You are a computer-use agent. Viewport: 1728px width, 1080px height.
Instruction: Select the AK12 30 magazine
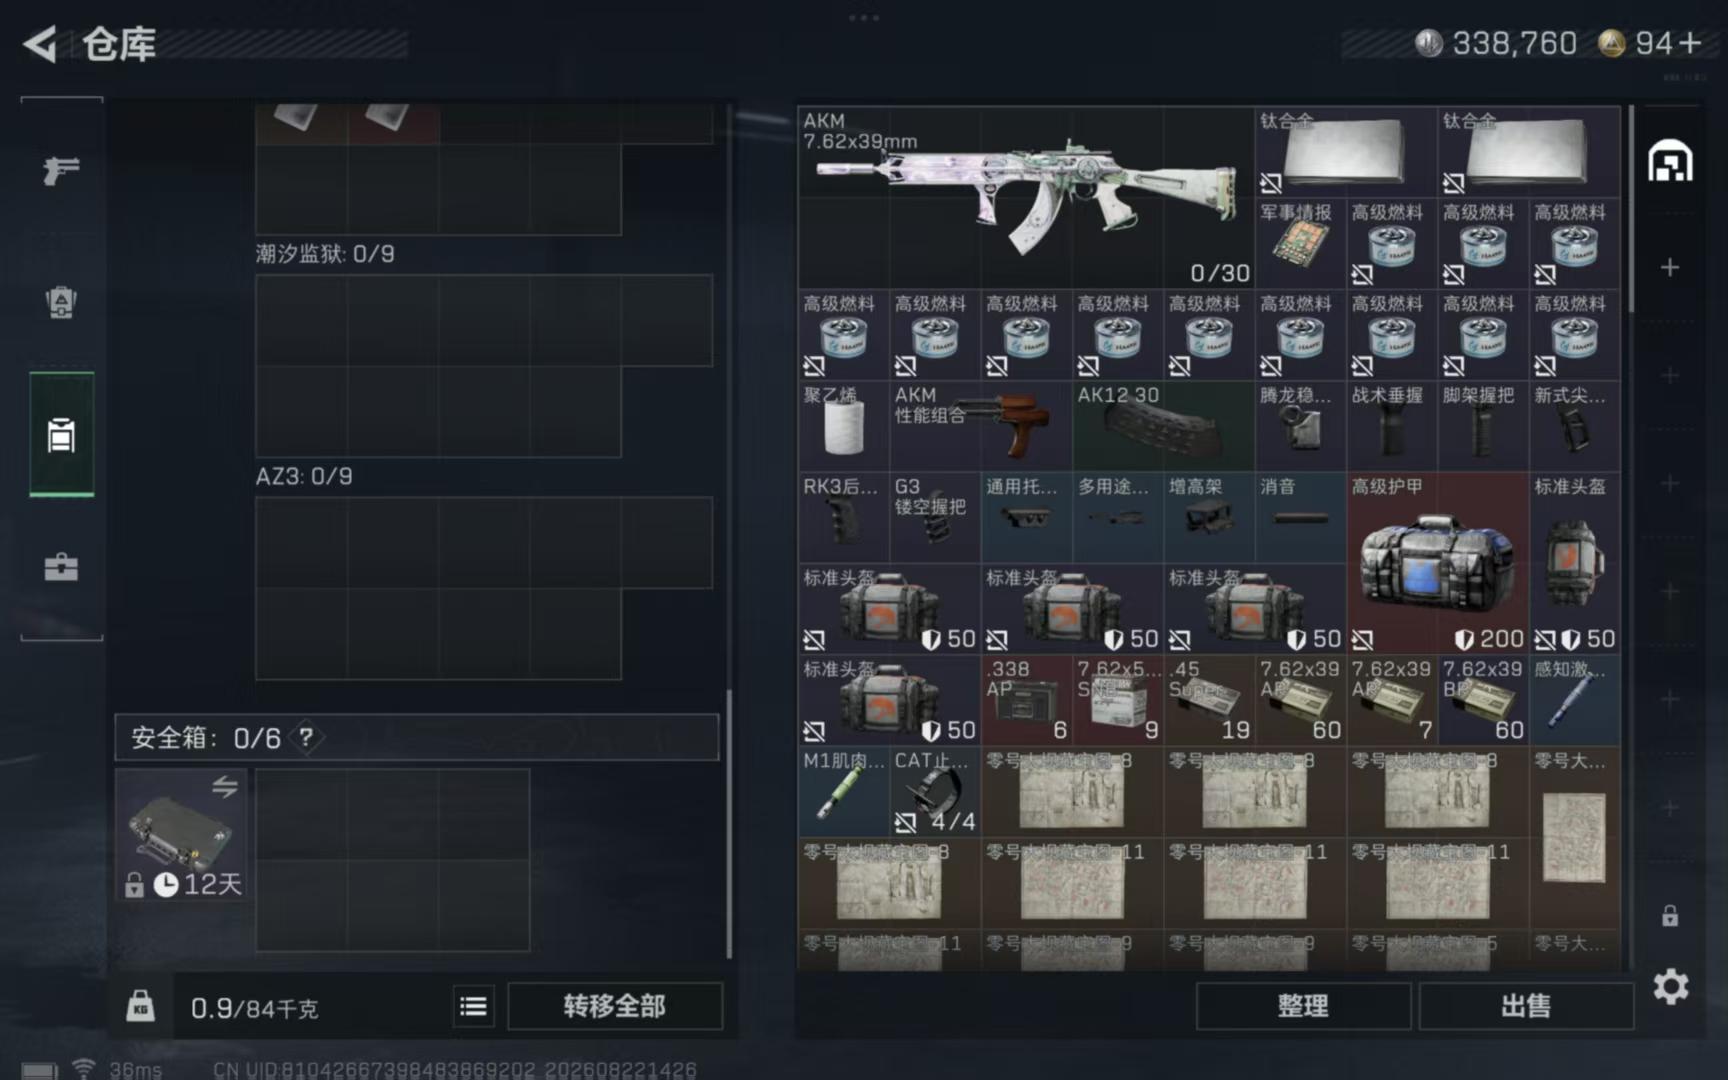tap(1163, 427)
